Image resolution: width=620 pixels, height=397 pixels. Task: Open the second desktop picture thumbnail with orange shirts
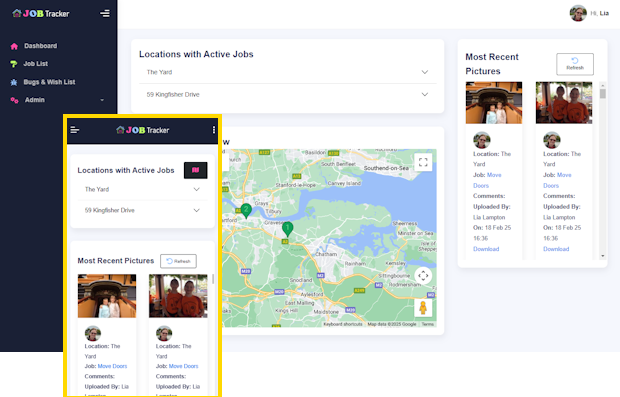564,103
